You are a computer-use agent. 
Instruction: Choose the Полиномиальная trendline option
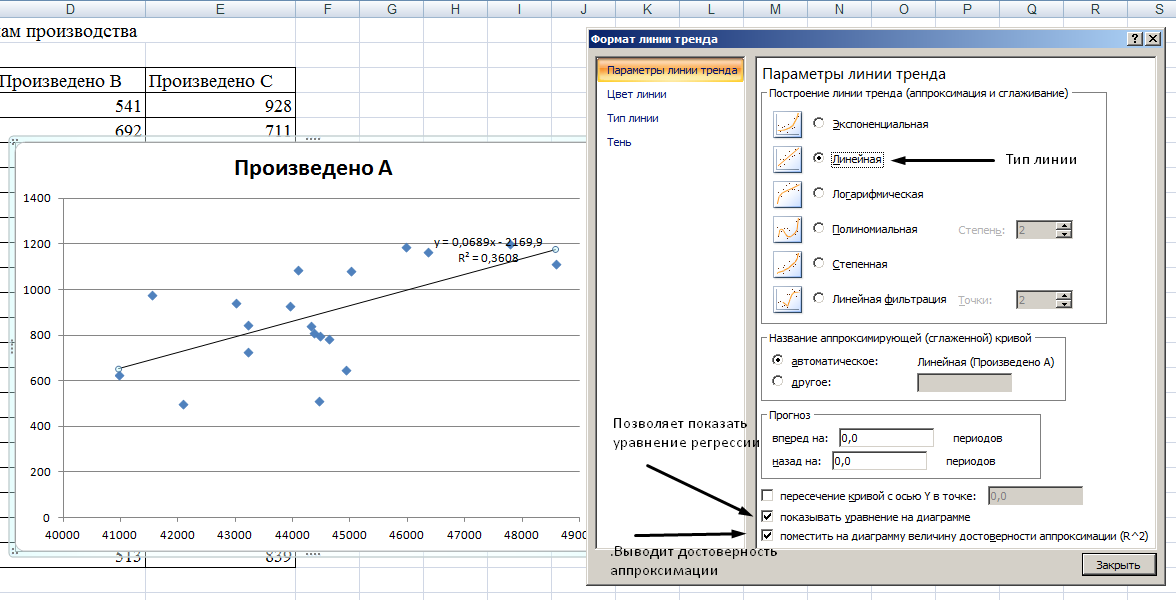coord(818,228)
